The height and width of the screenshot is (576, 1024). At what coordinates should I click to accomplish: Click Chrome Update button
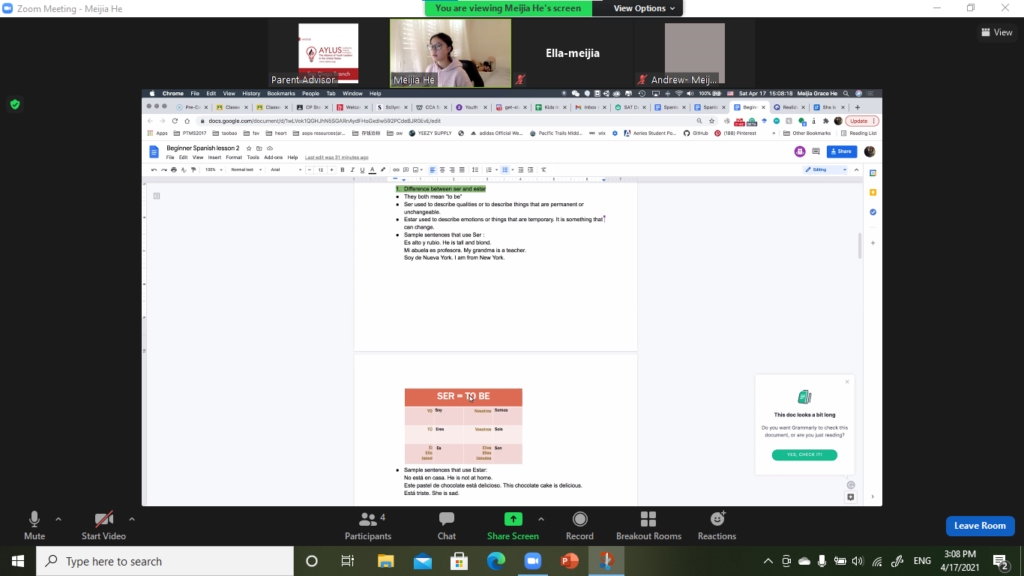pos(861,121)
